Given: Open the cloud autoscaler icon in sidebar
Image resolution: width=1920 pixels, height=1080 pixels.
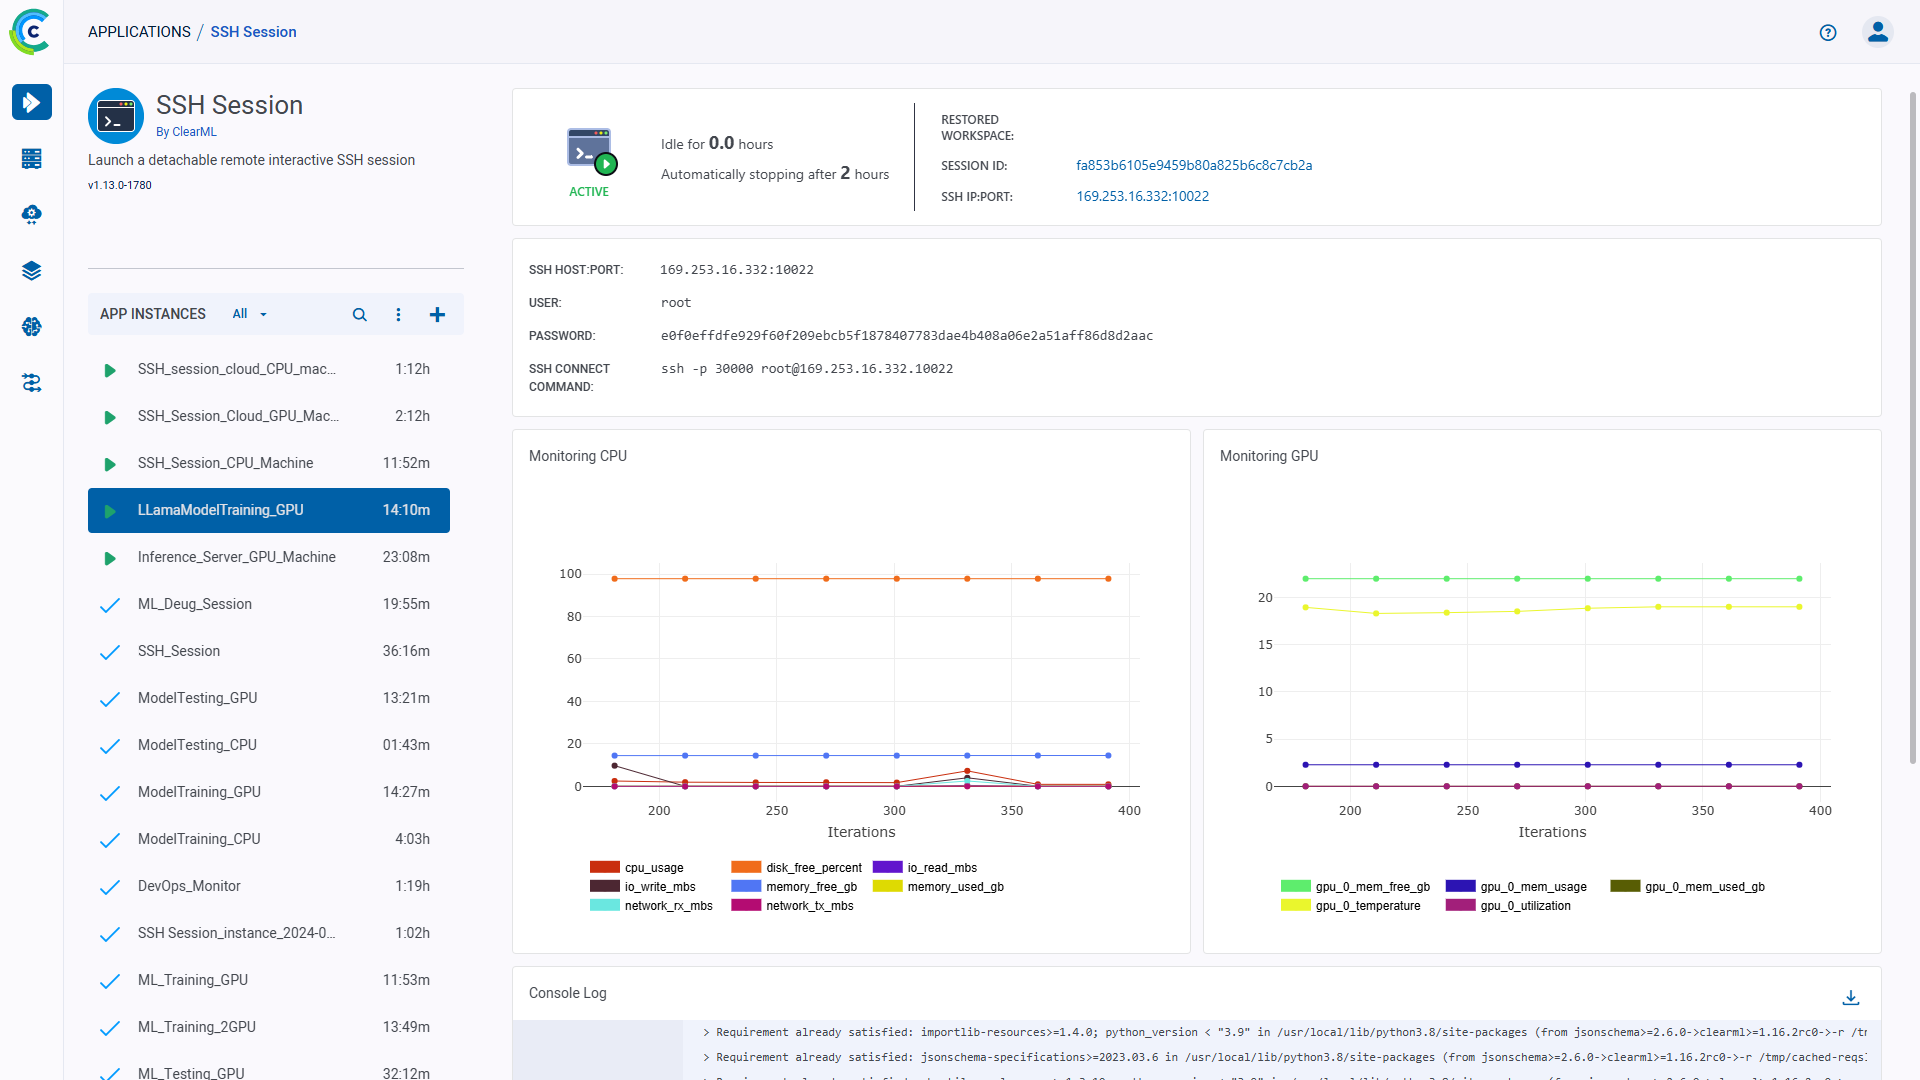Looking at the screenshot, I should point(32,214).
